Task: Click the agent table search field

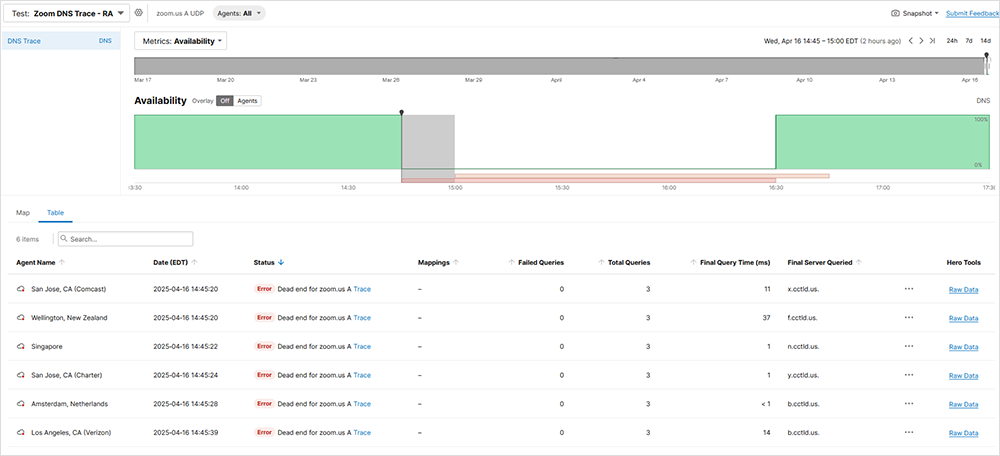Action: click(x=126, y=239)
